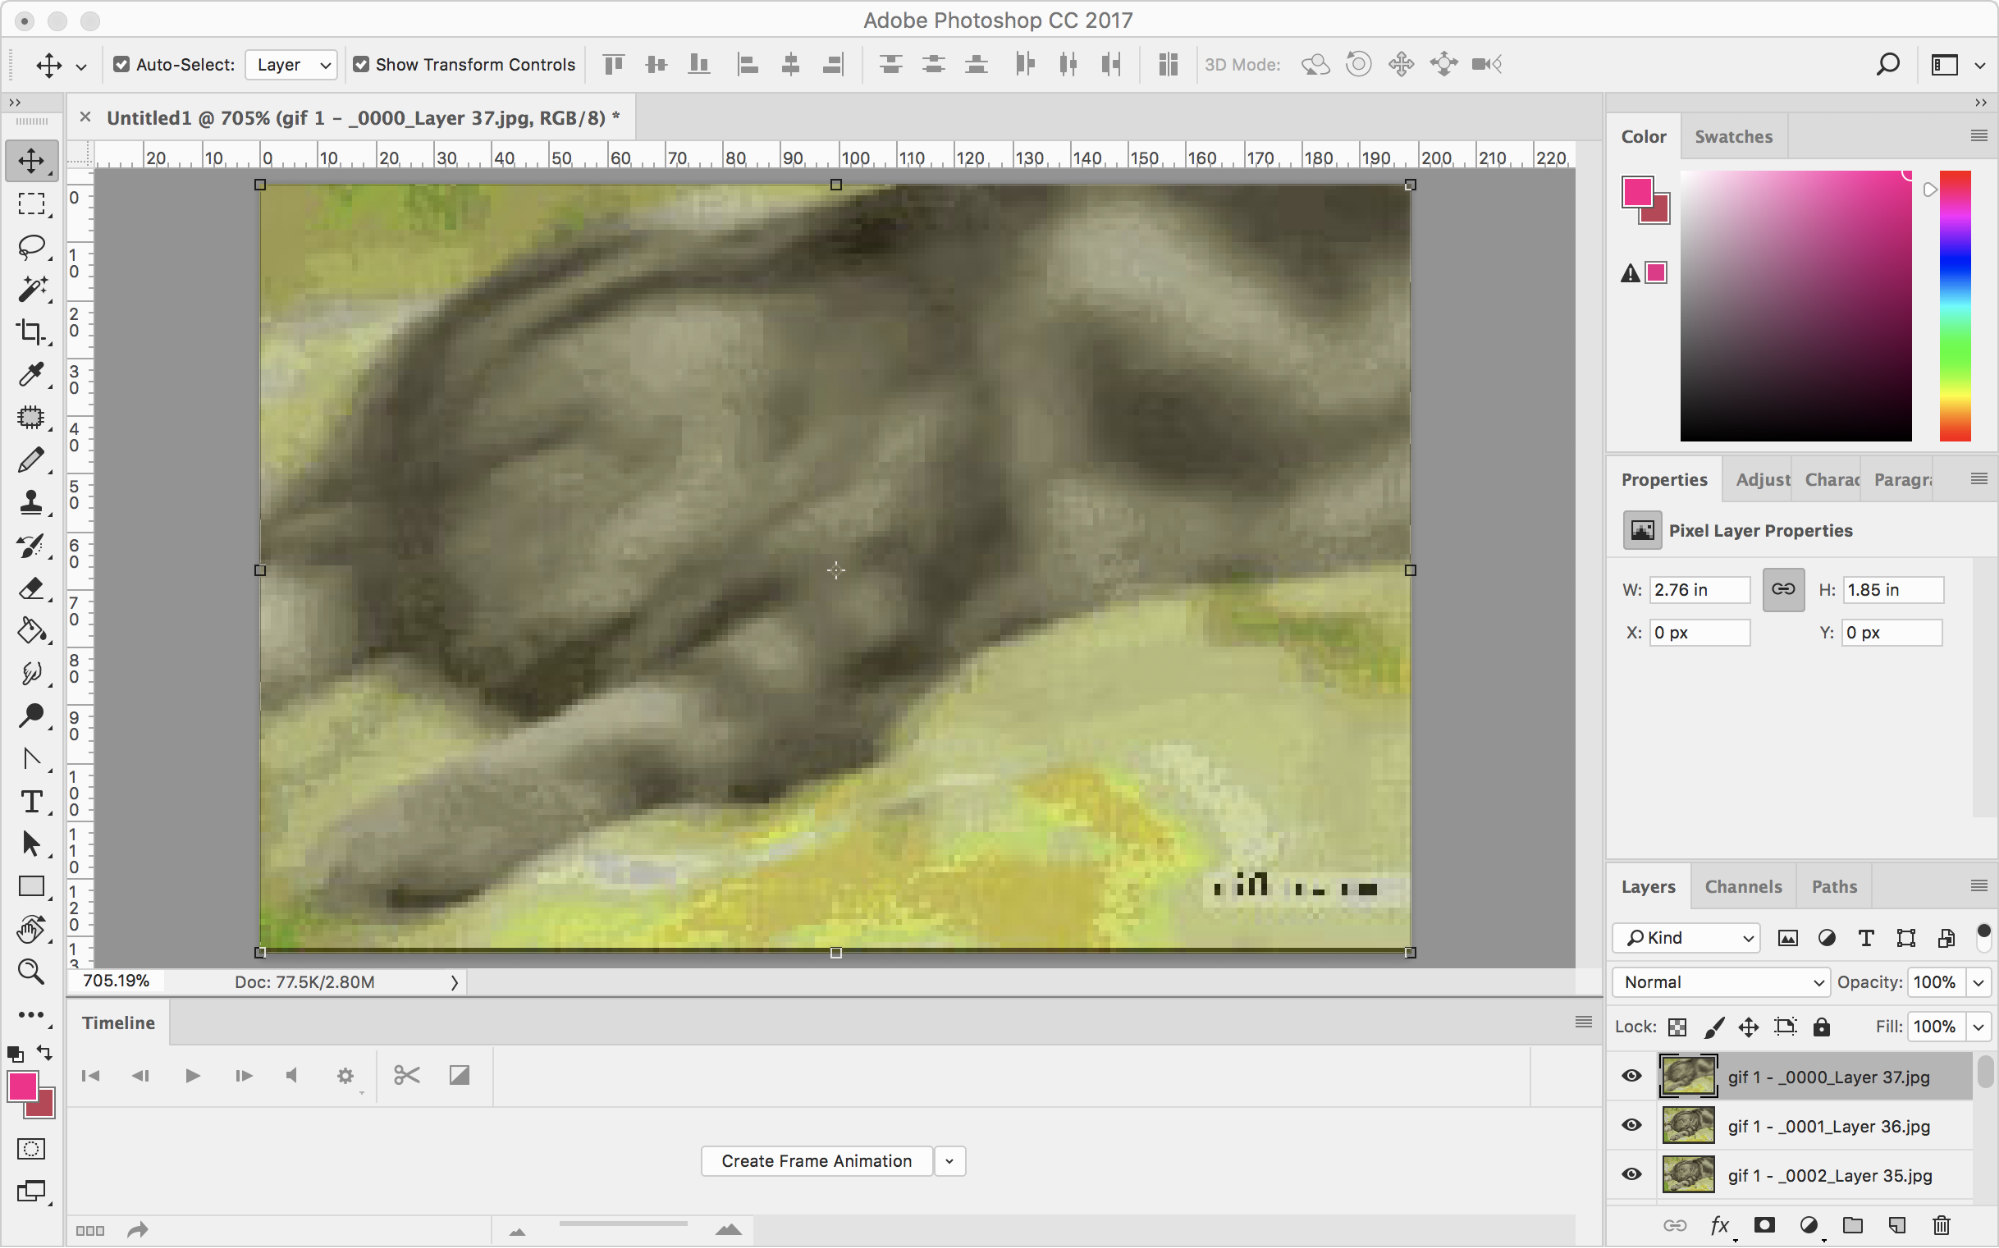Toggle visibility of gif 1 _0002_Layer 35.jpg
The width and height of the screenshot is (1999, 1248).
point(1633,1175)
